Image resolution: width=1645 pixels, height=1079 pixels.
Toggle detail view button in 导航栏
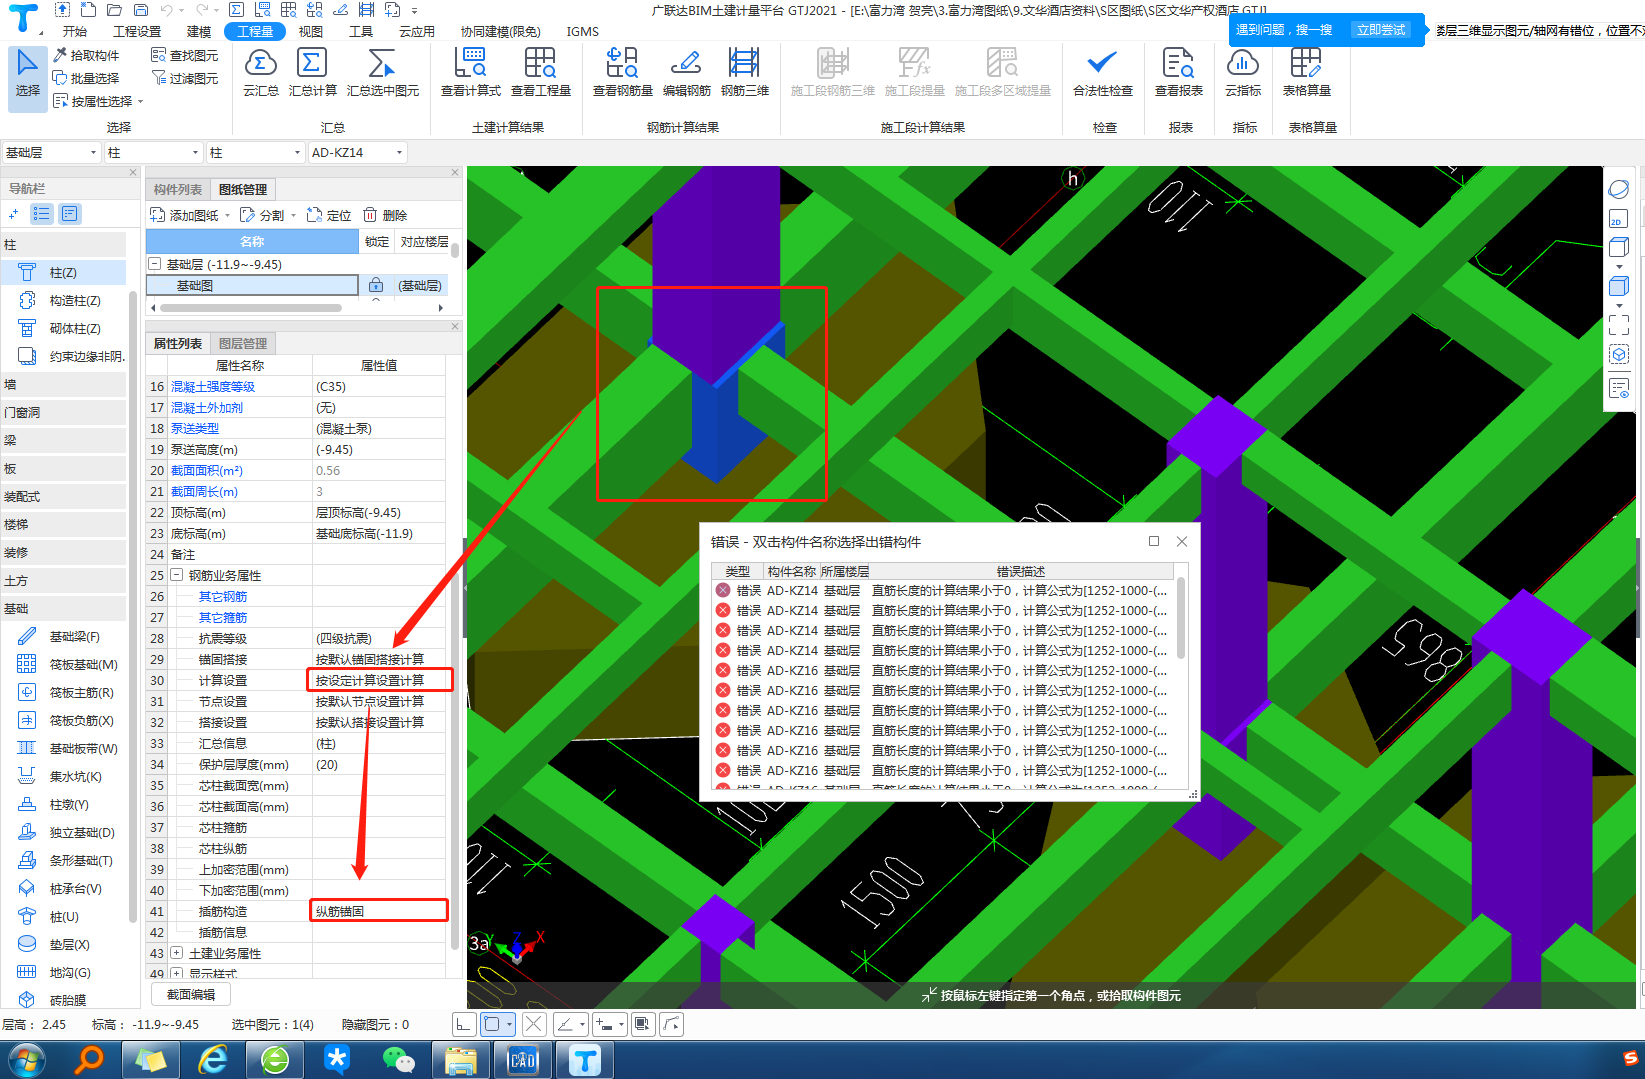(70, 213)
